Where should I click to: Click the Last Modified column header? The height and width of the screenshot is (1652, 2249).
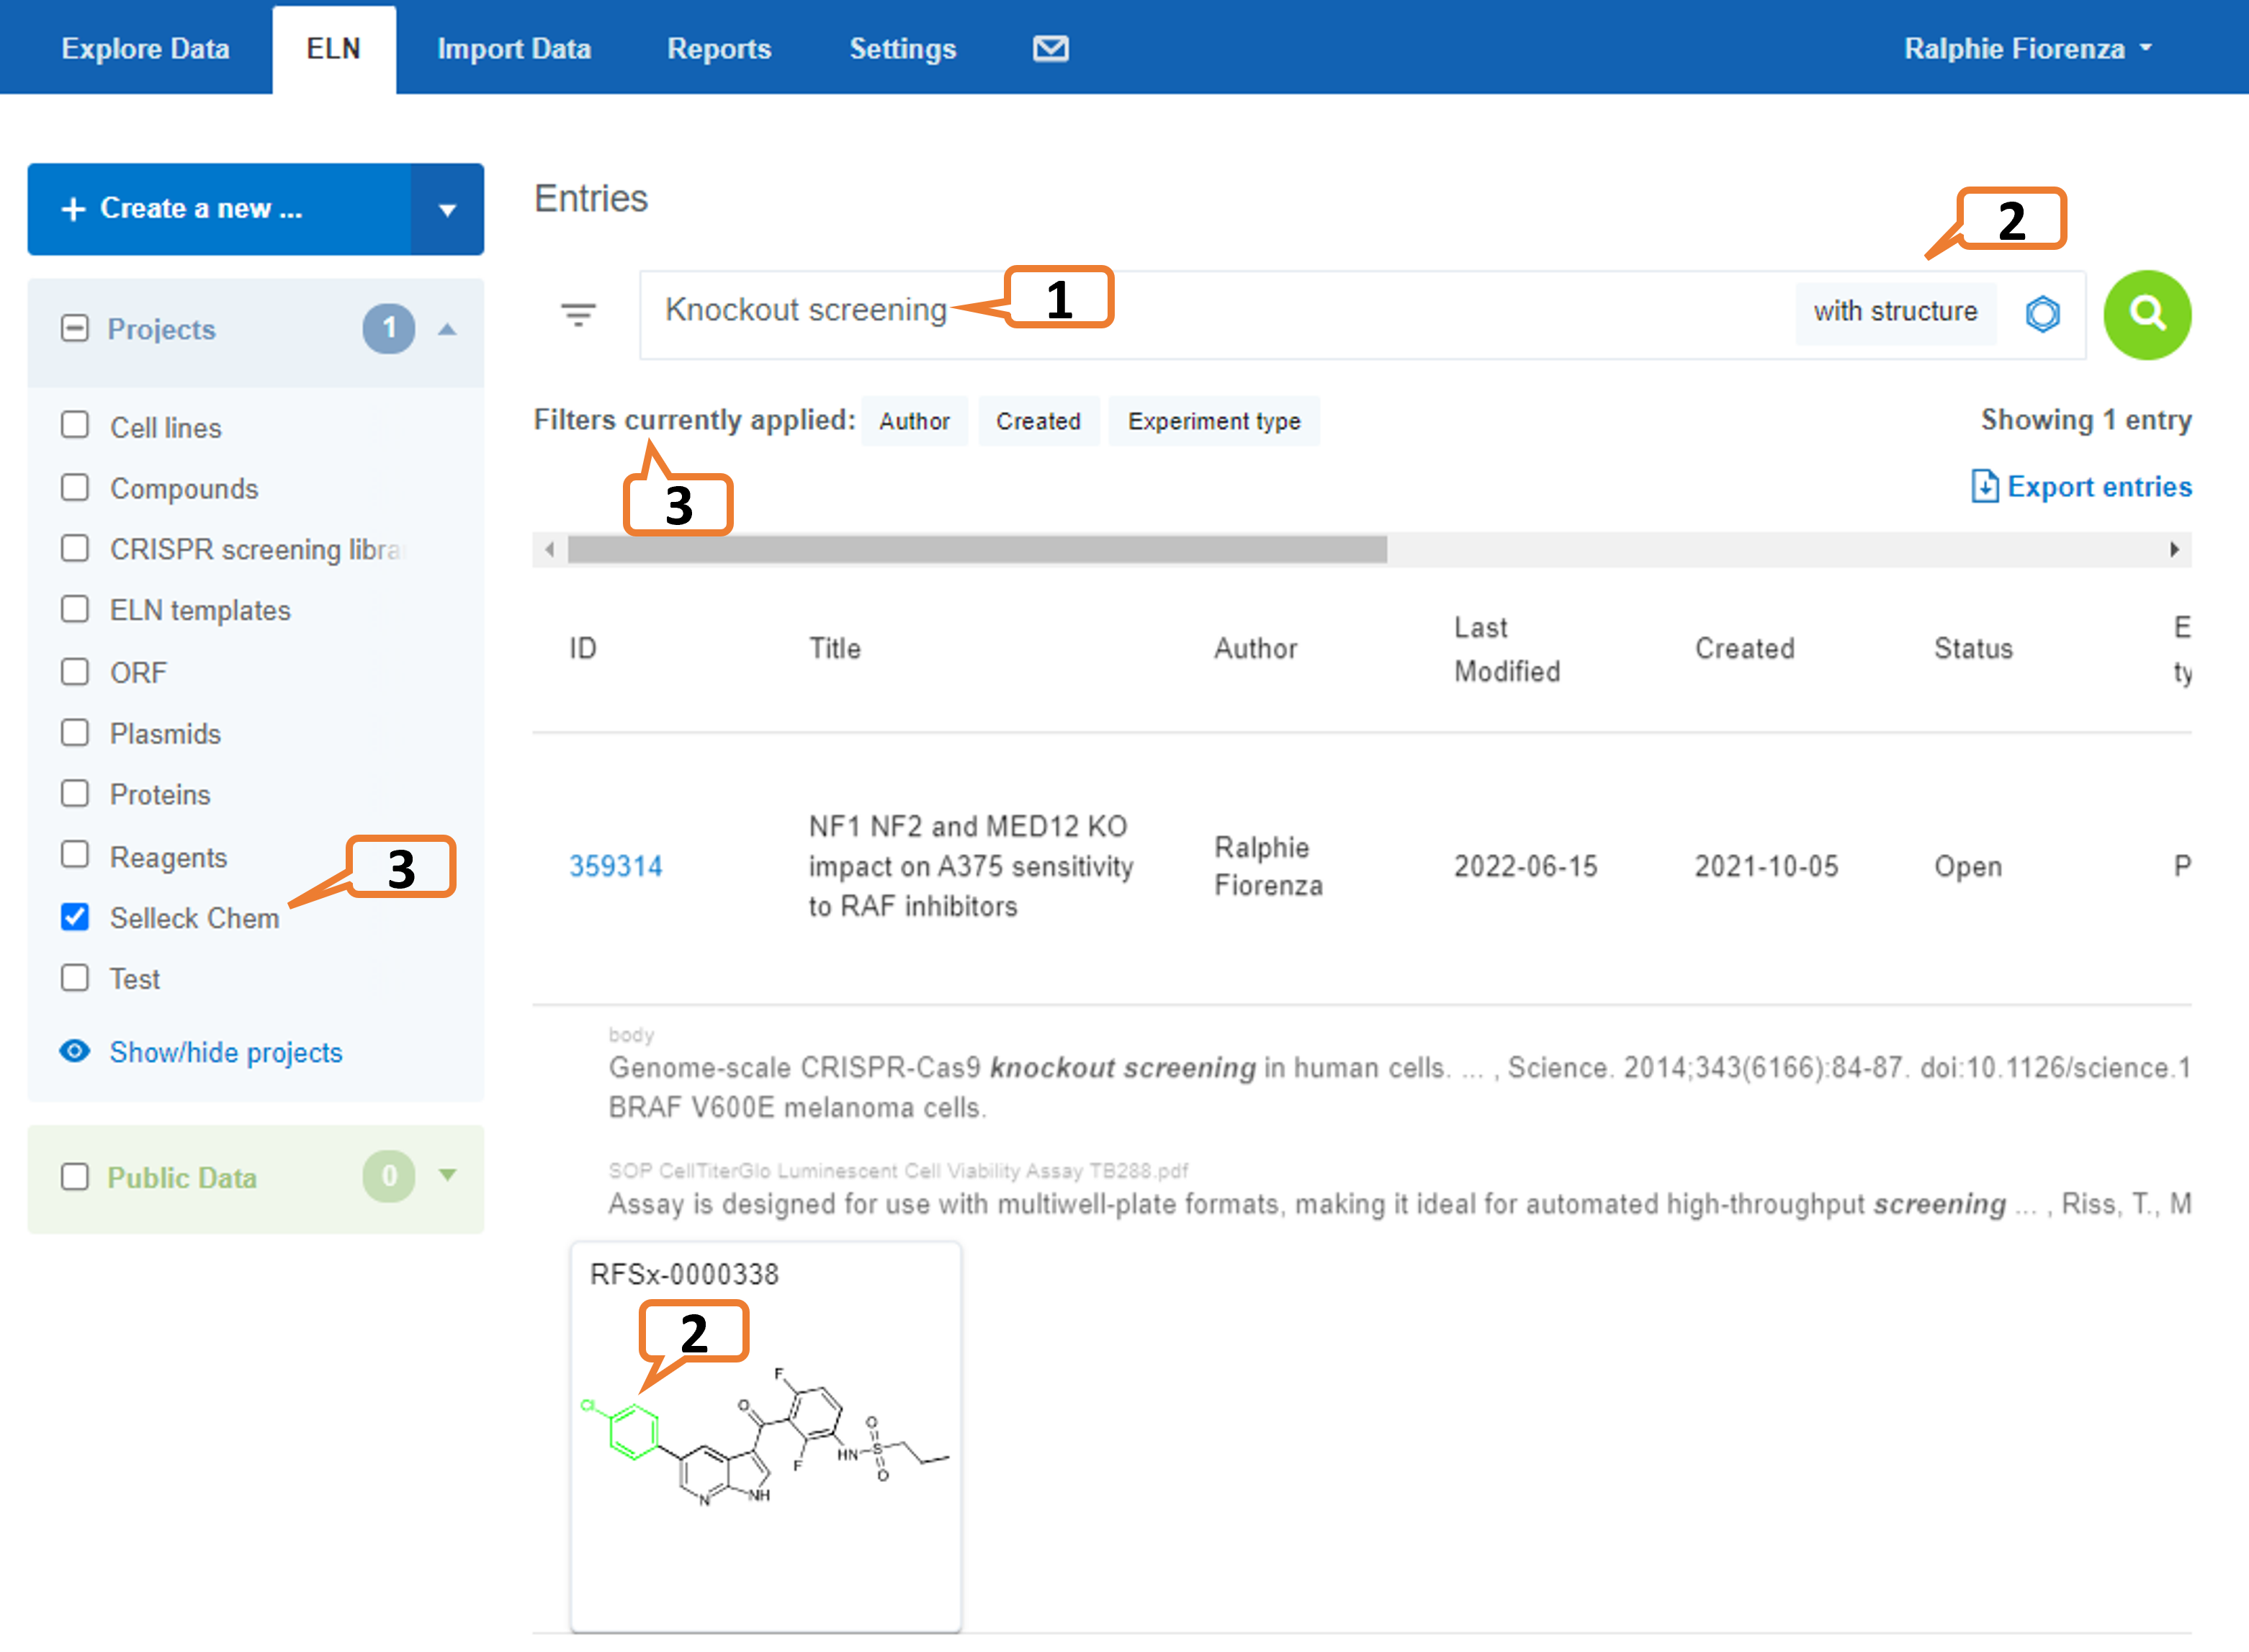[1506, 649]
